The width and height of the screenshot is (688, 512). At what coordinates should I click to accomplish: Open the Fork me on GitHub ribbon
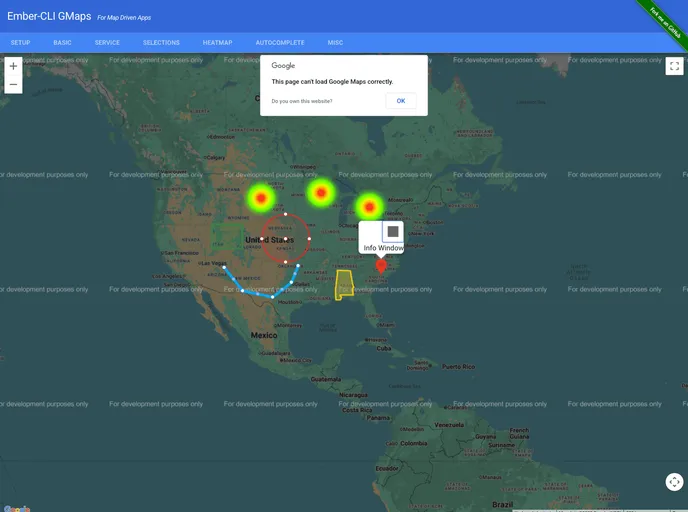click(x=665, y=23)
